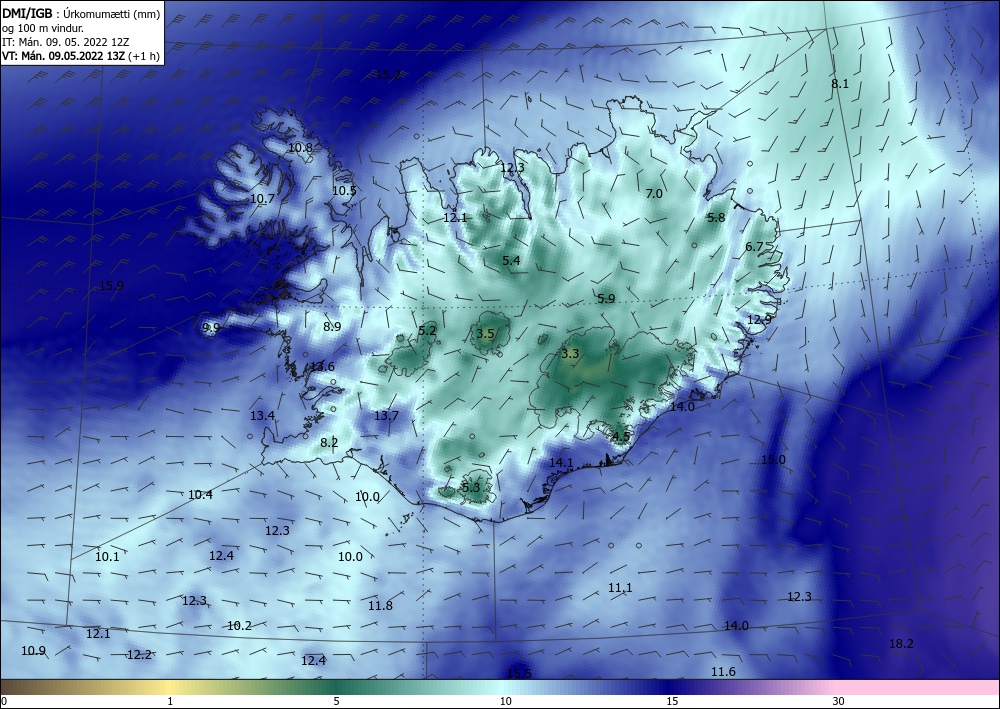Click the 0 tick on the color scale
This screenshot has height=709, width=1000.
[4, 701]
